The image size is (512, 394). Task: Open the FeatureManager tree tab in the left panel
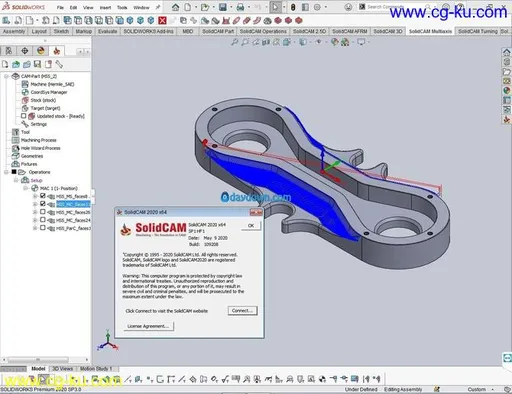(x=9, y=51)
